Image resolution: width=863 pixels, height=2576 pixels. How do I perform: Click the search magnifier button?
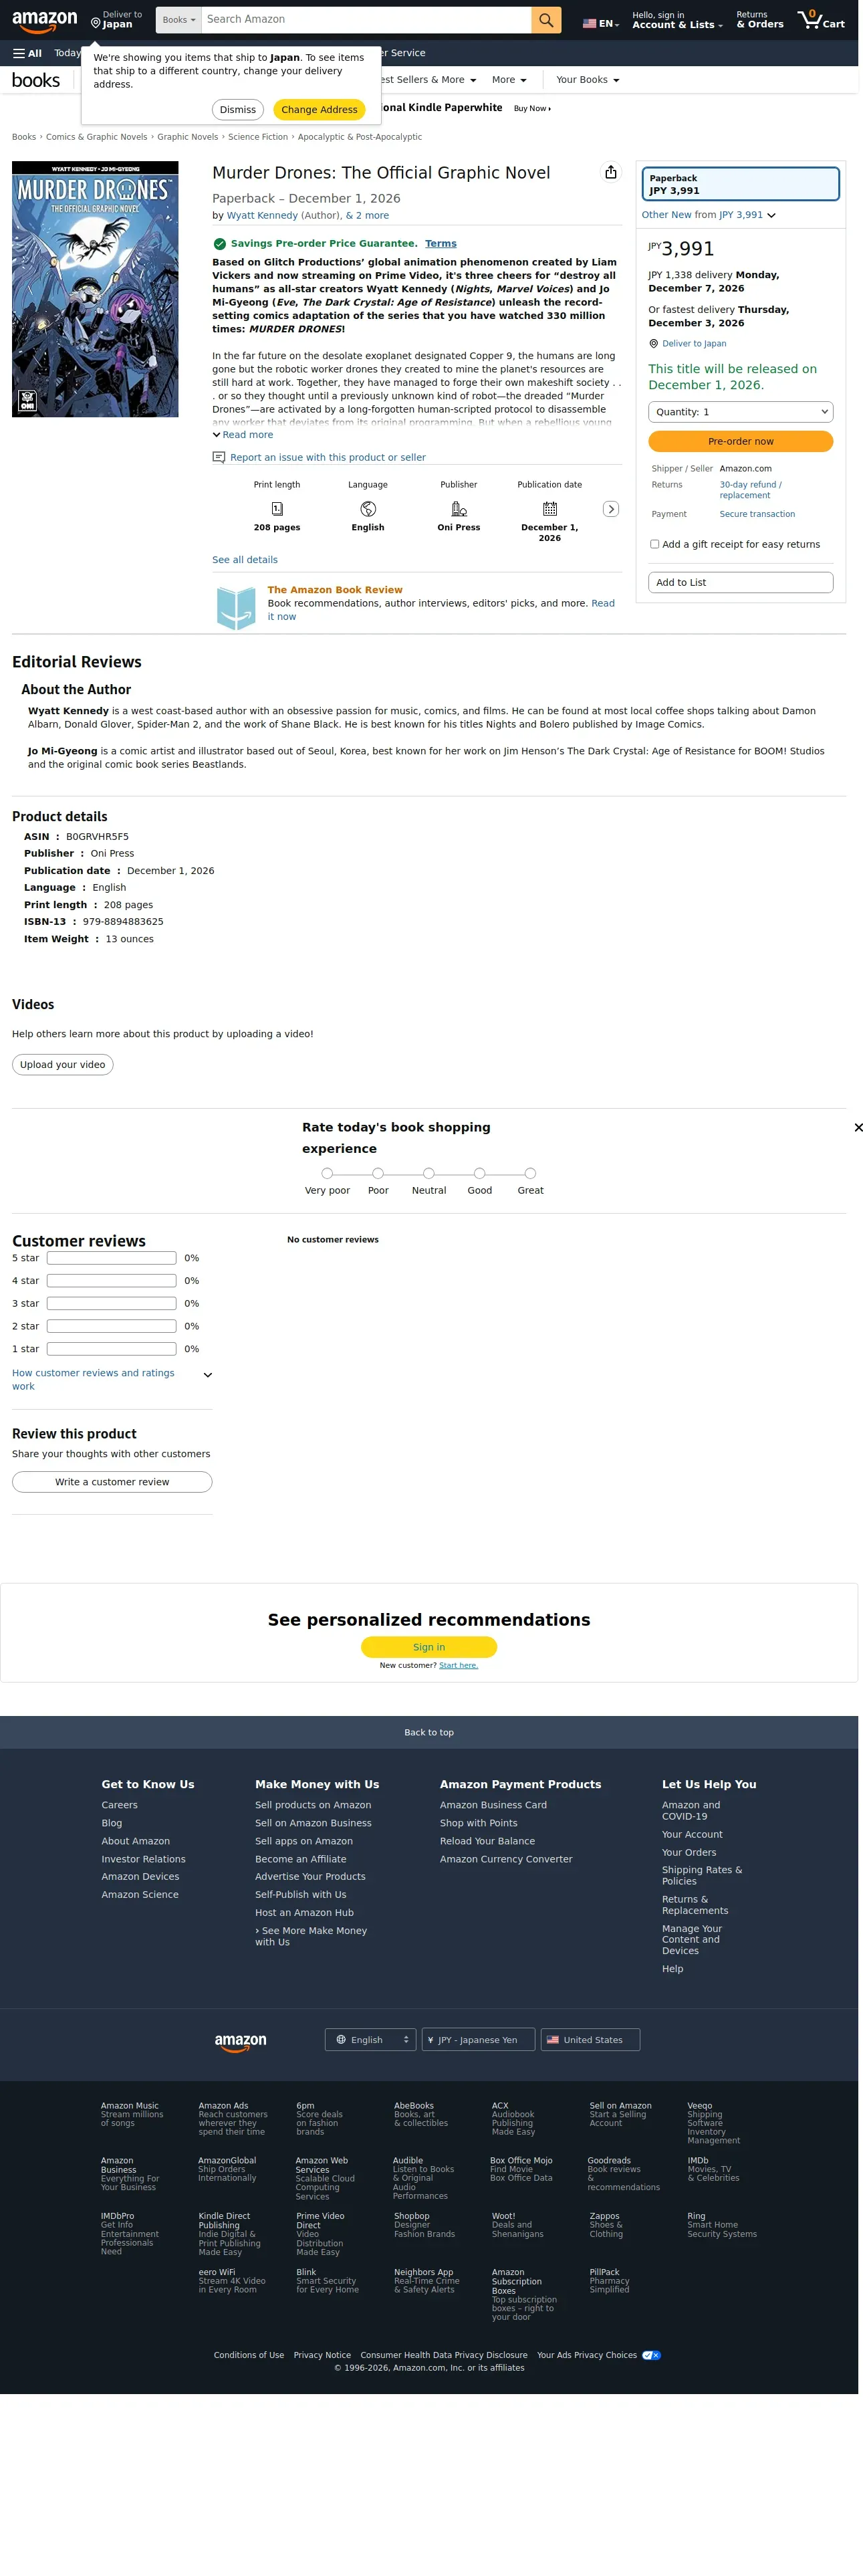click(545, 20)
